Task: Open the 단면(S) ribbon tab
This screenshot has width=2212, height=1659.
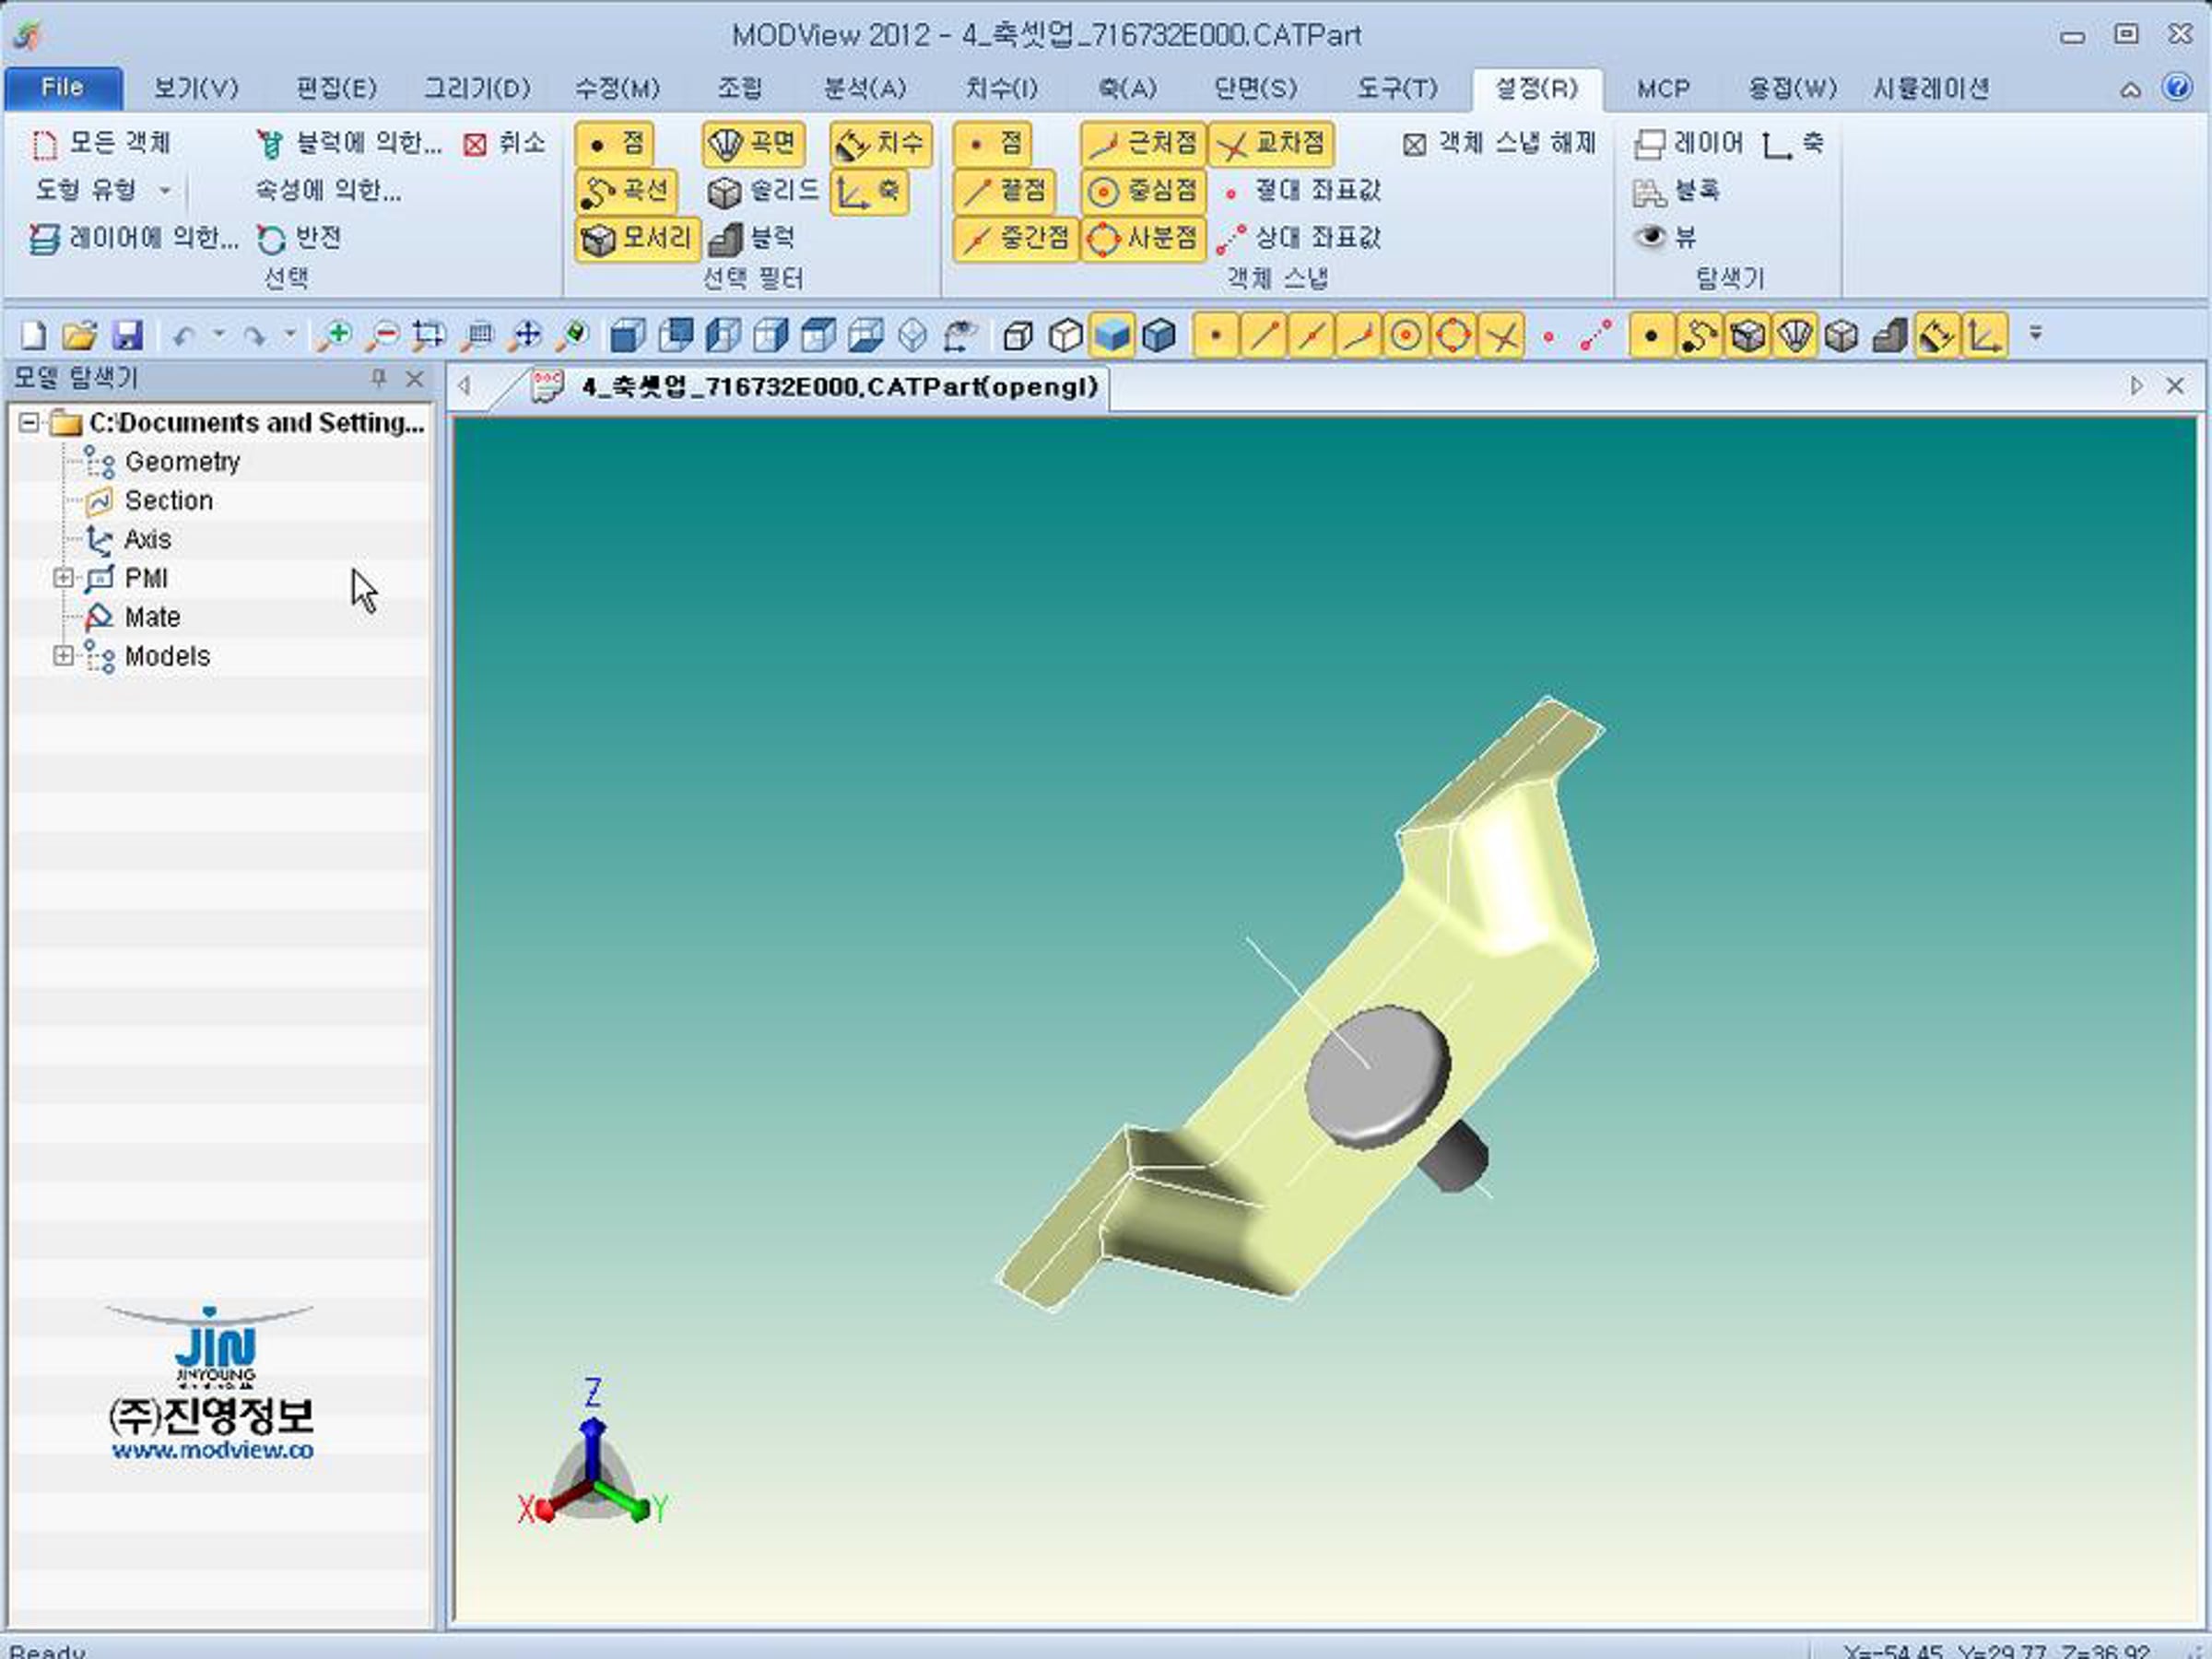Action: [1255, 89]
